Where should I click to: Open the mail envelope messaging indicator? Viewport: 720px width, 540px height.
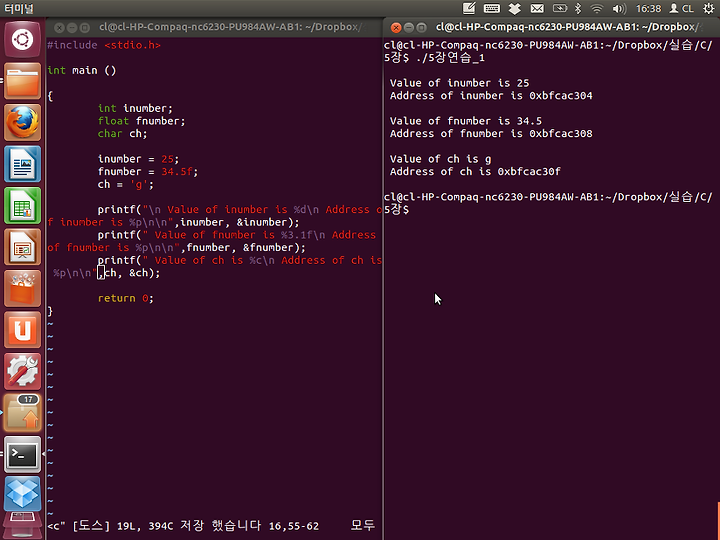[x=537, y=8]
